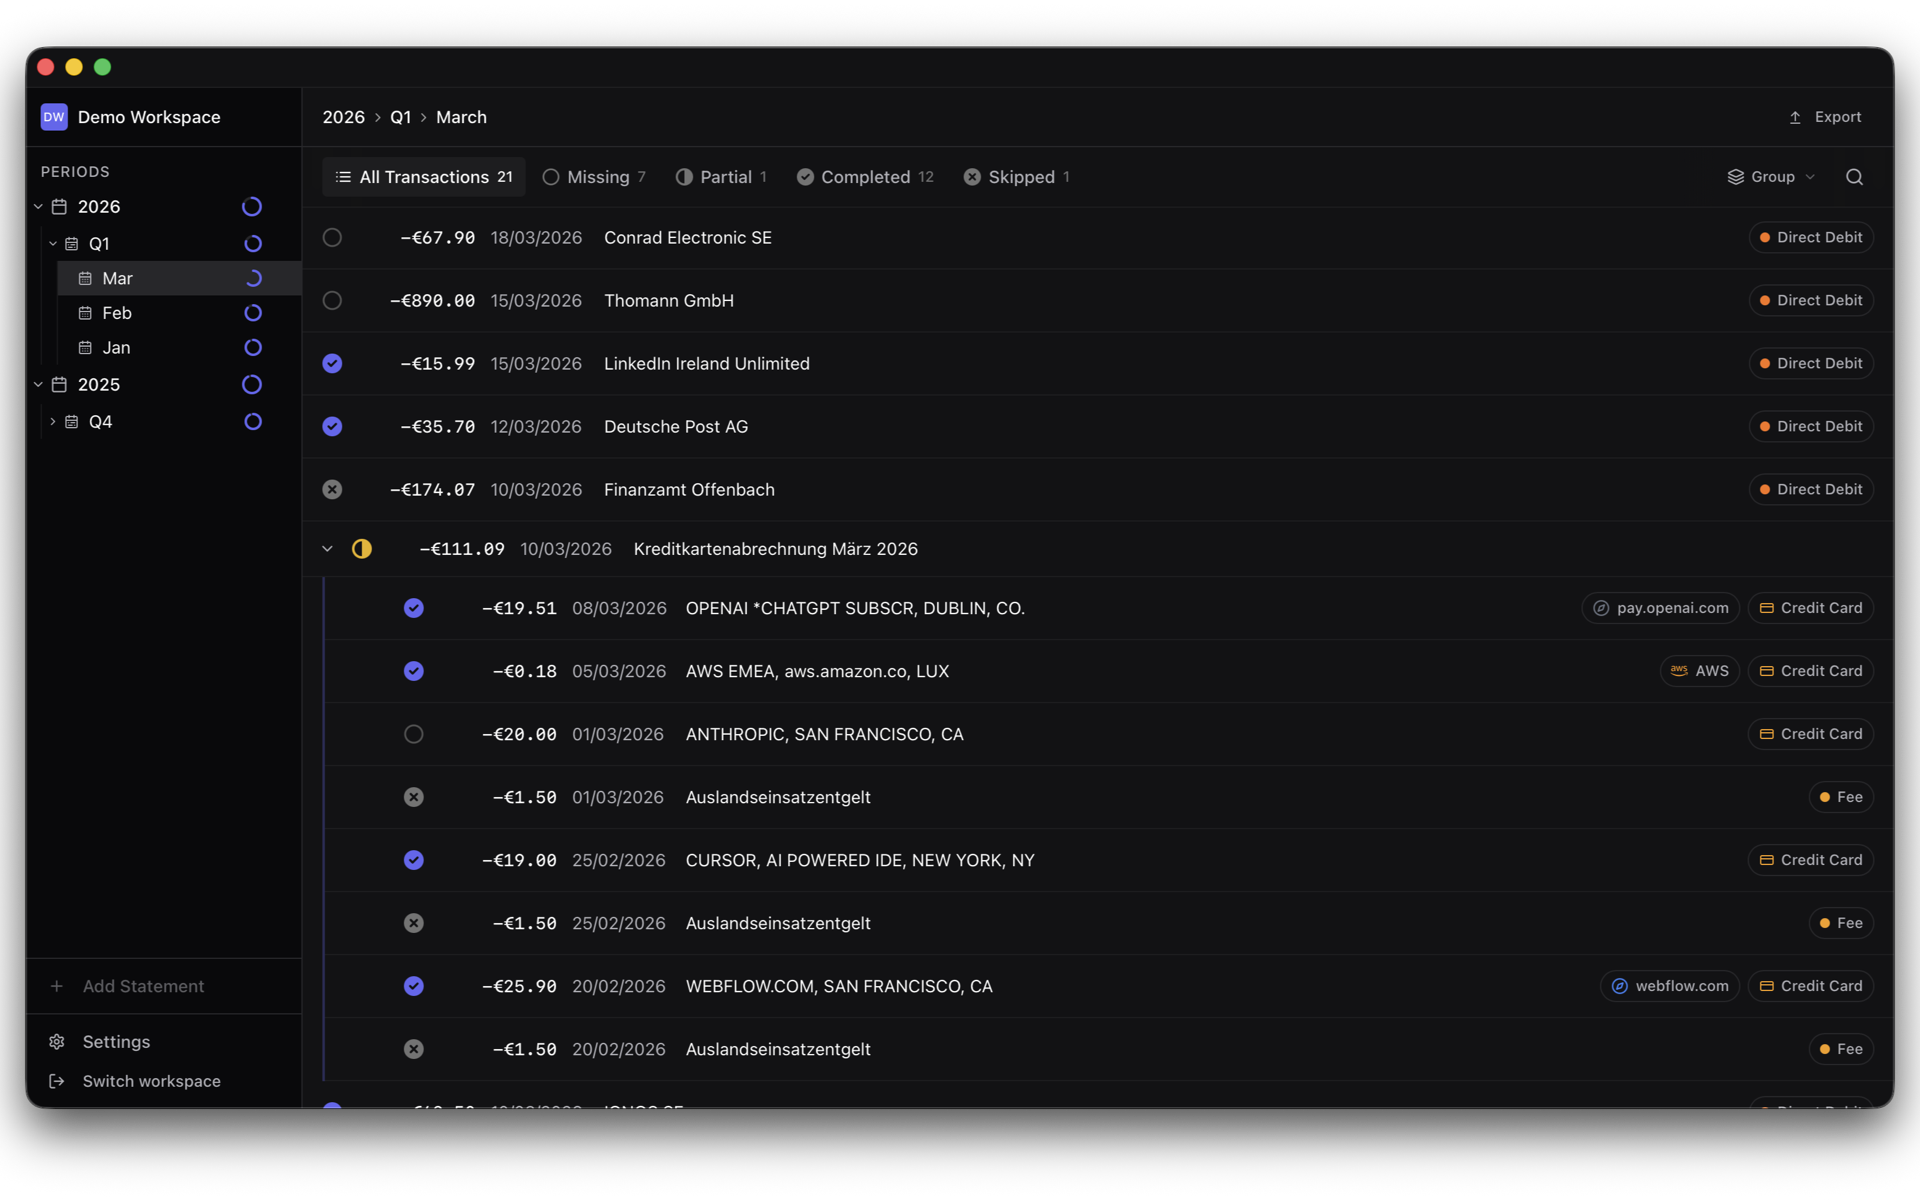Click the Export button
1920x1200 pixels.
pyautogui.click(x=1825, y=117)
